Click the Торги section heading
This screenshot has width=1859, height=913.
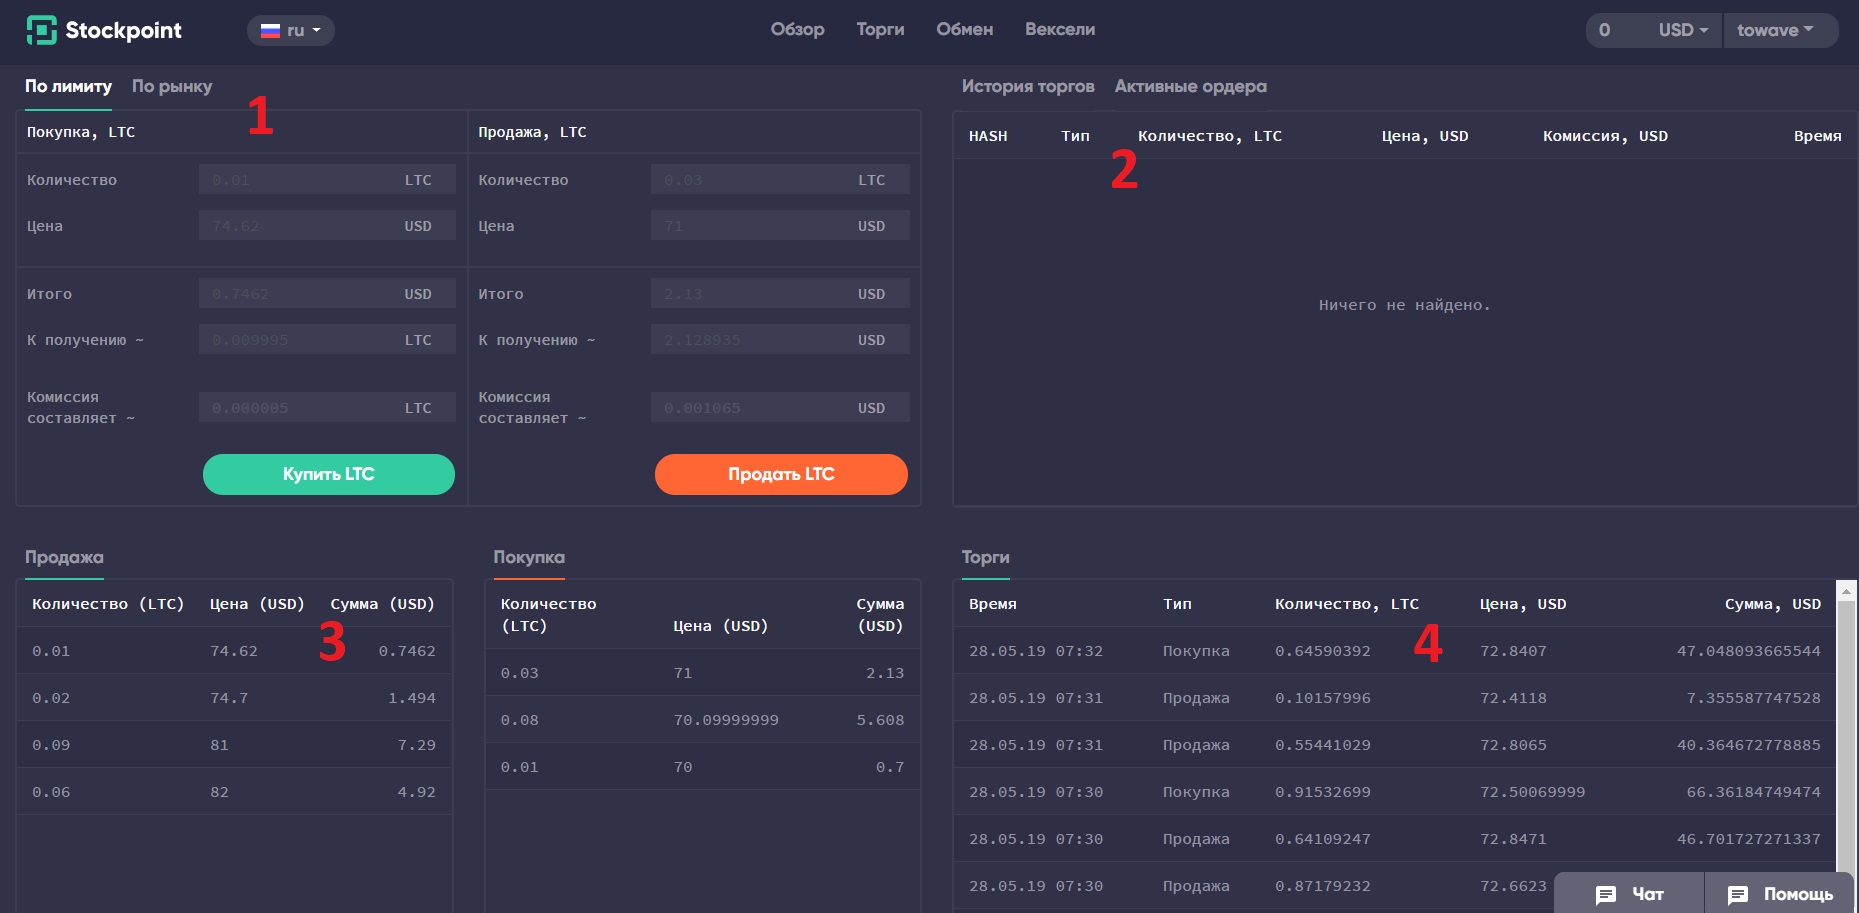coord(985,557)
